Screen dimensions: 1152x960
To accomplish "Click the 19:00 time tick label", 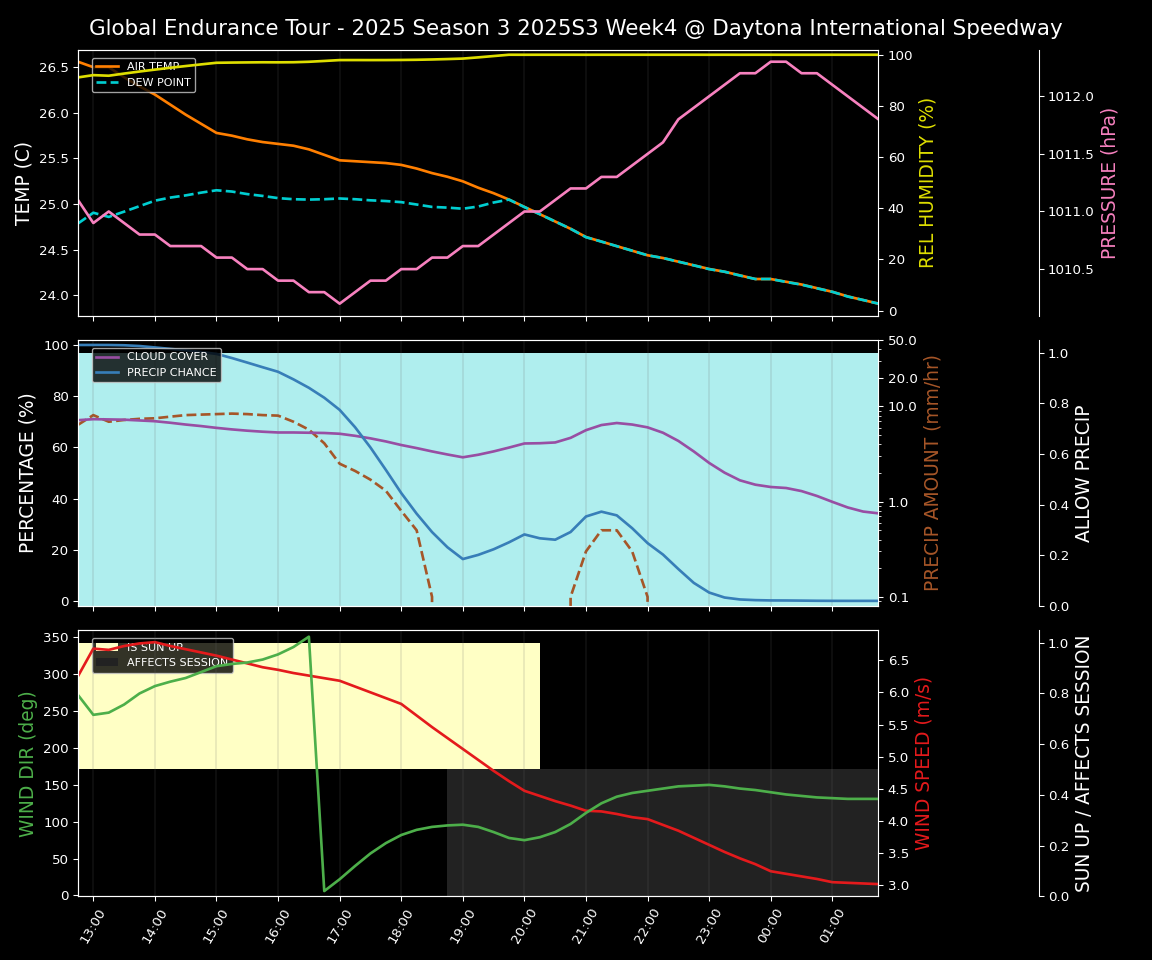I will [461, 926].
